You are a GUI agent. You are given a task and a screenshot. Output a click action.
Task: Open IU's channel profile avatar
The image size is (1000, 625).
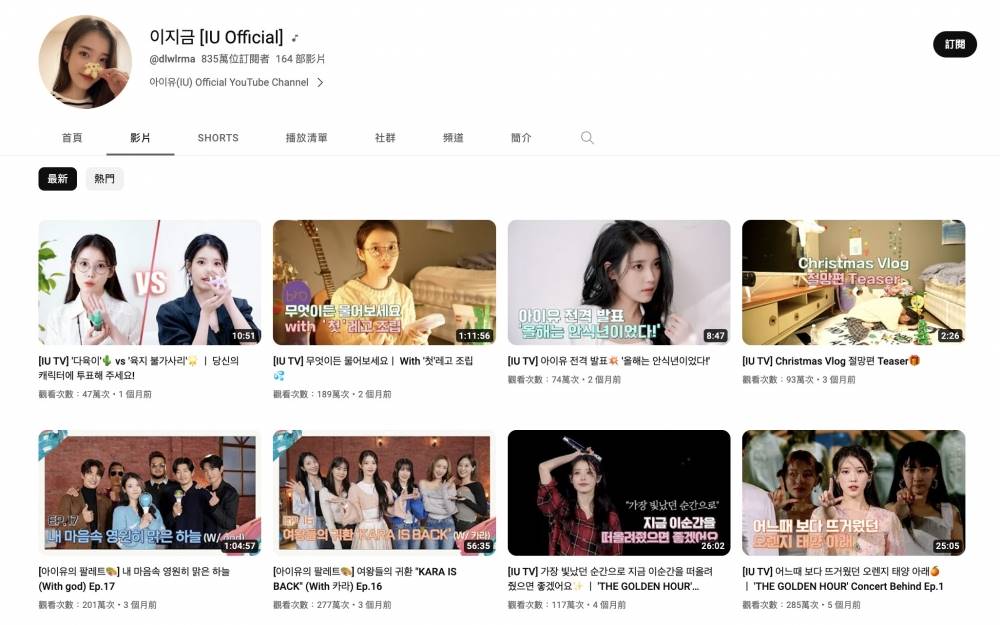pos(85,62)
